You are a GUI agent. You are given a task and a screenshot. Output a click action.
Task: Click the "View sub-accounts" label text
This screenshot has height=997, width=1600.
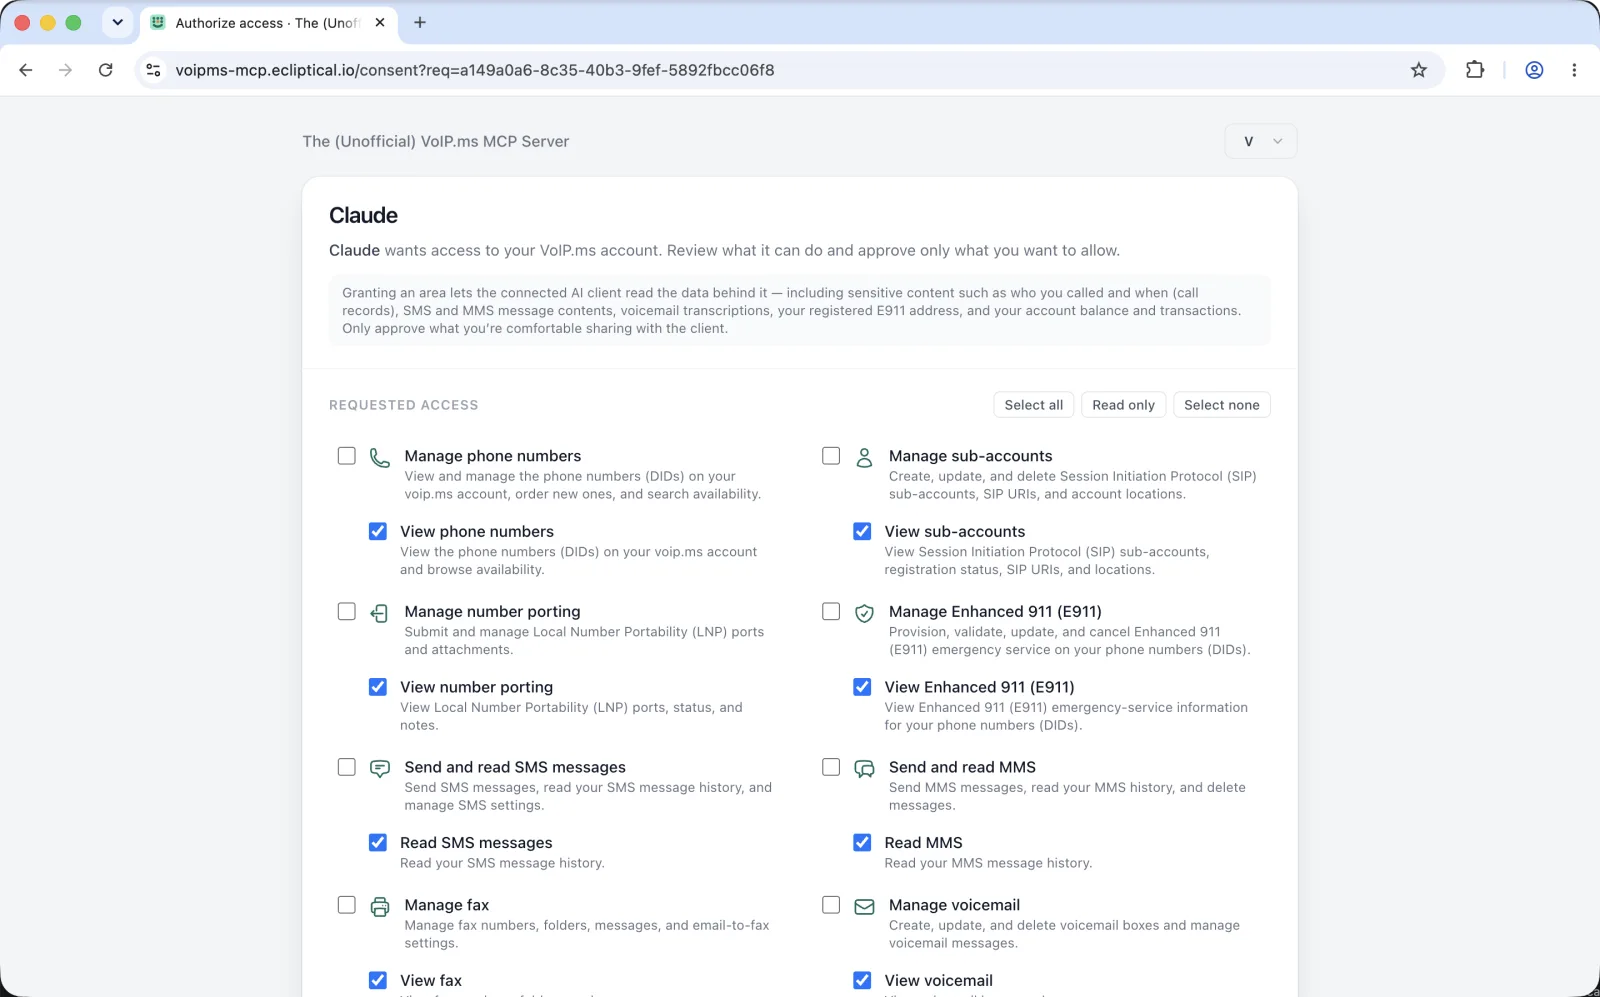955,531
